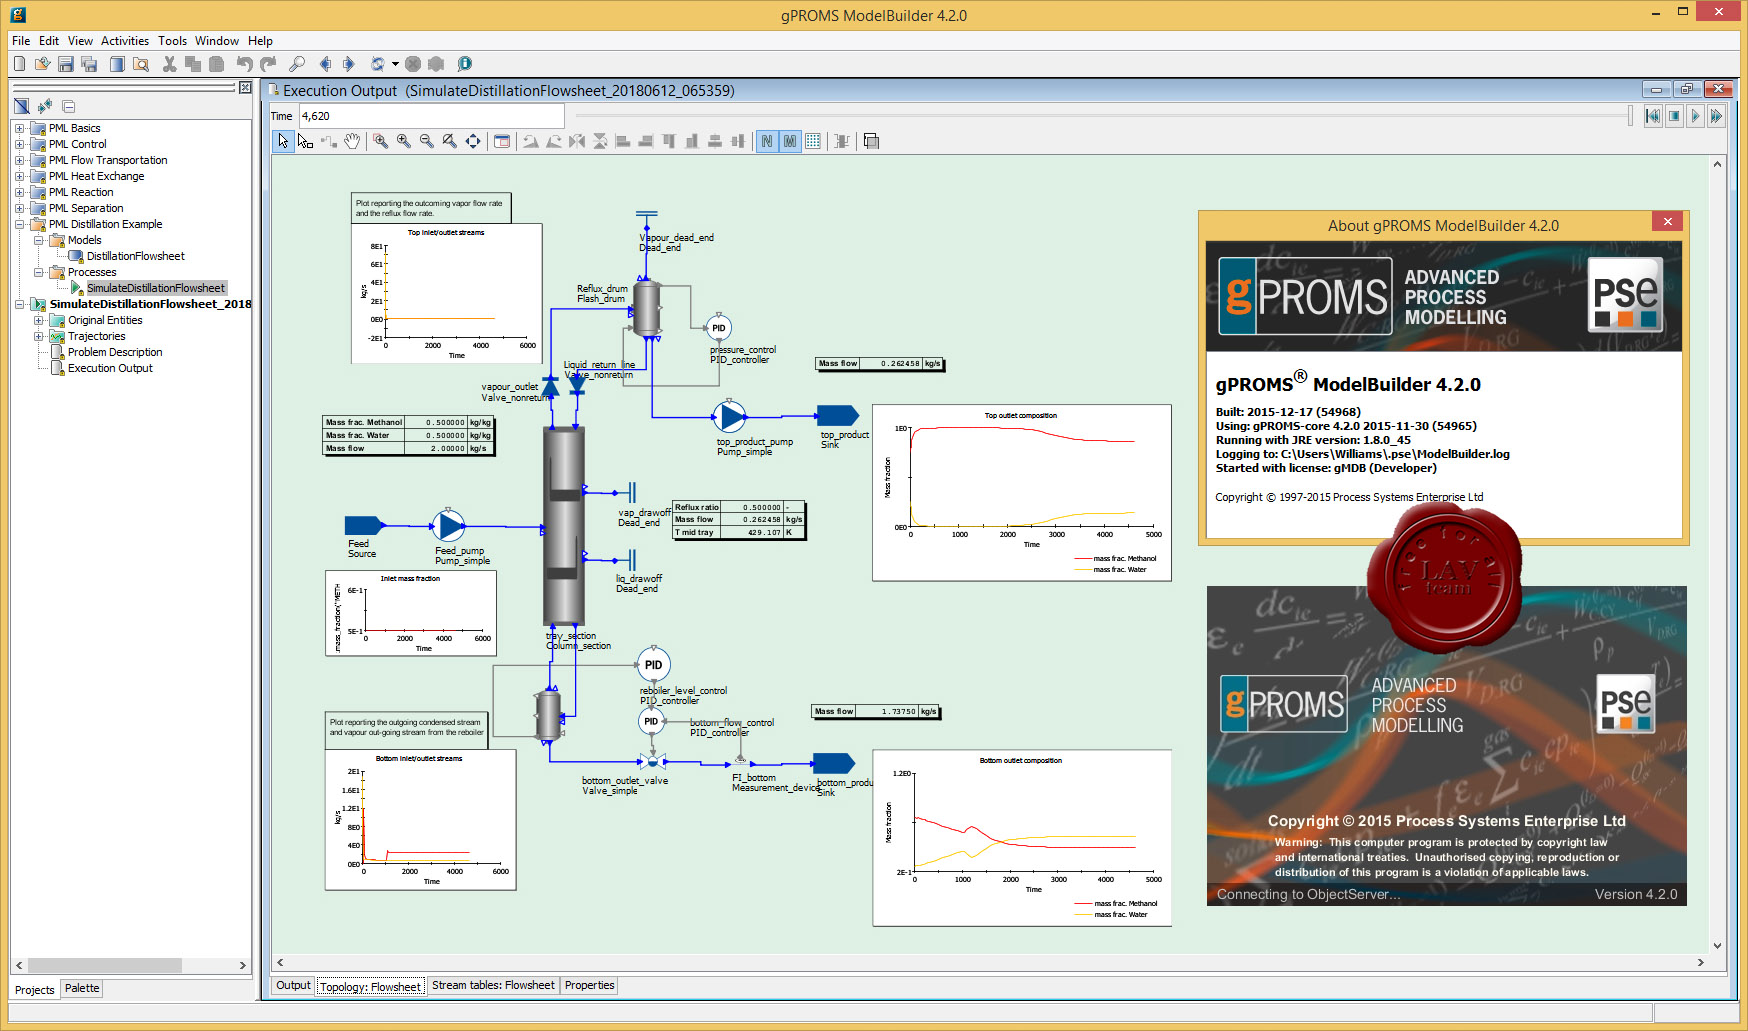
Task: Click the Forward navigation arrow
Action: pyautogui.click(x=348, y=64)
